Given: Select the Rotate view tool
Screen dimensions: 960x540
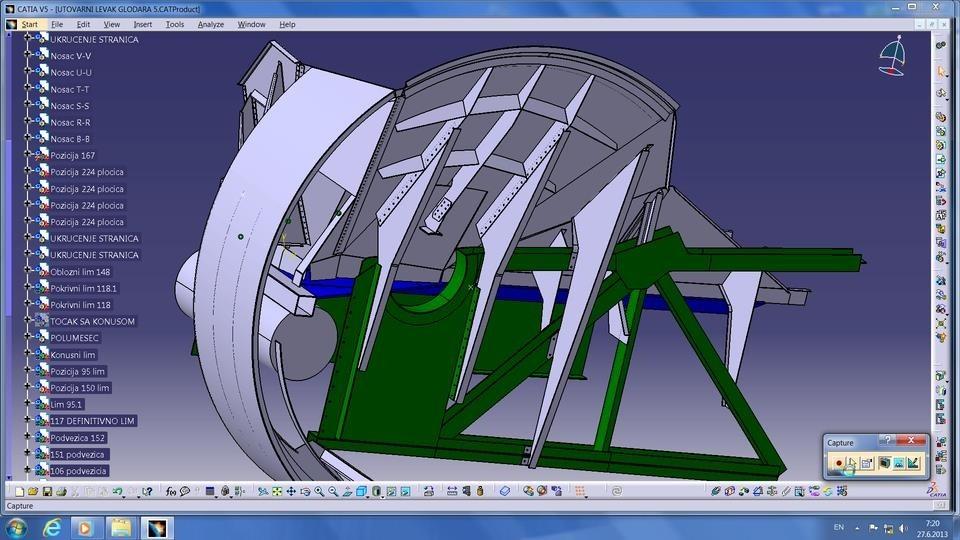Looking at the screenshot, I should click(x=305, y=491).
